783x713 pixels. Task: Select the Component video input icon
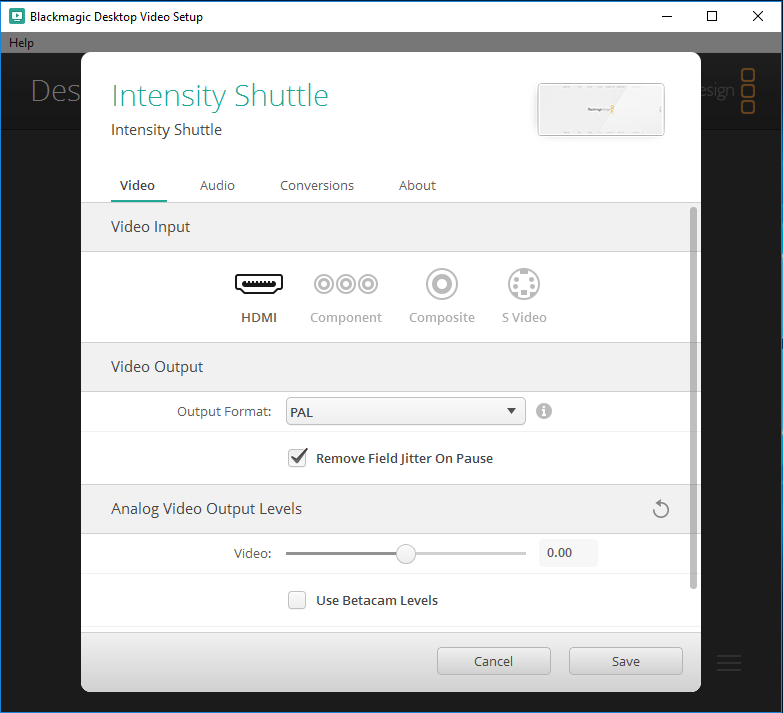pyautogui.click(x=346, y=284)
